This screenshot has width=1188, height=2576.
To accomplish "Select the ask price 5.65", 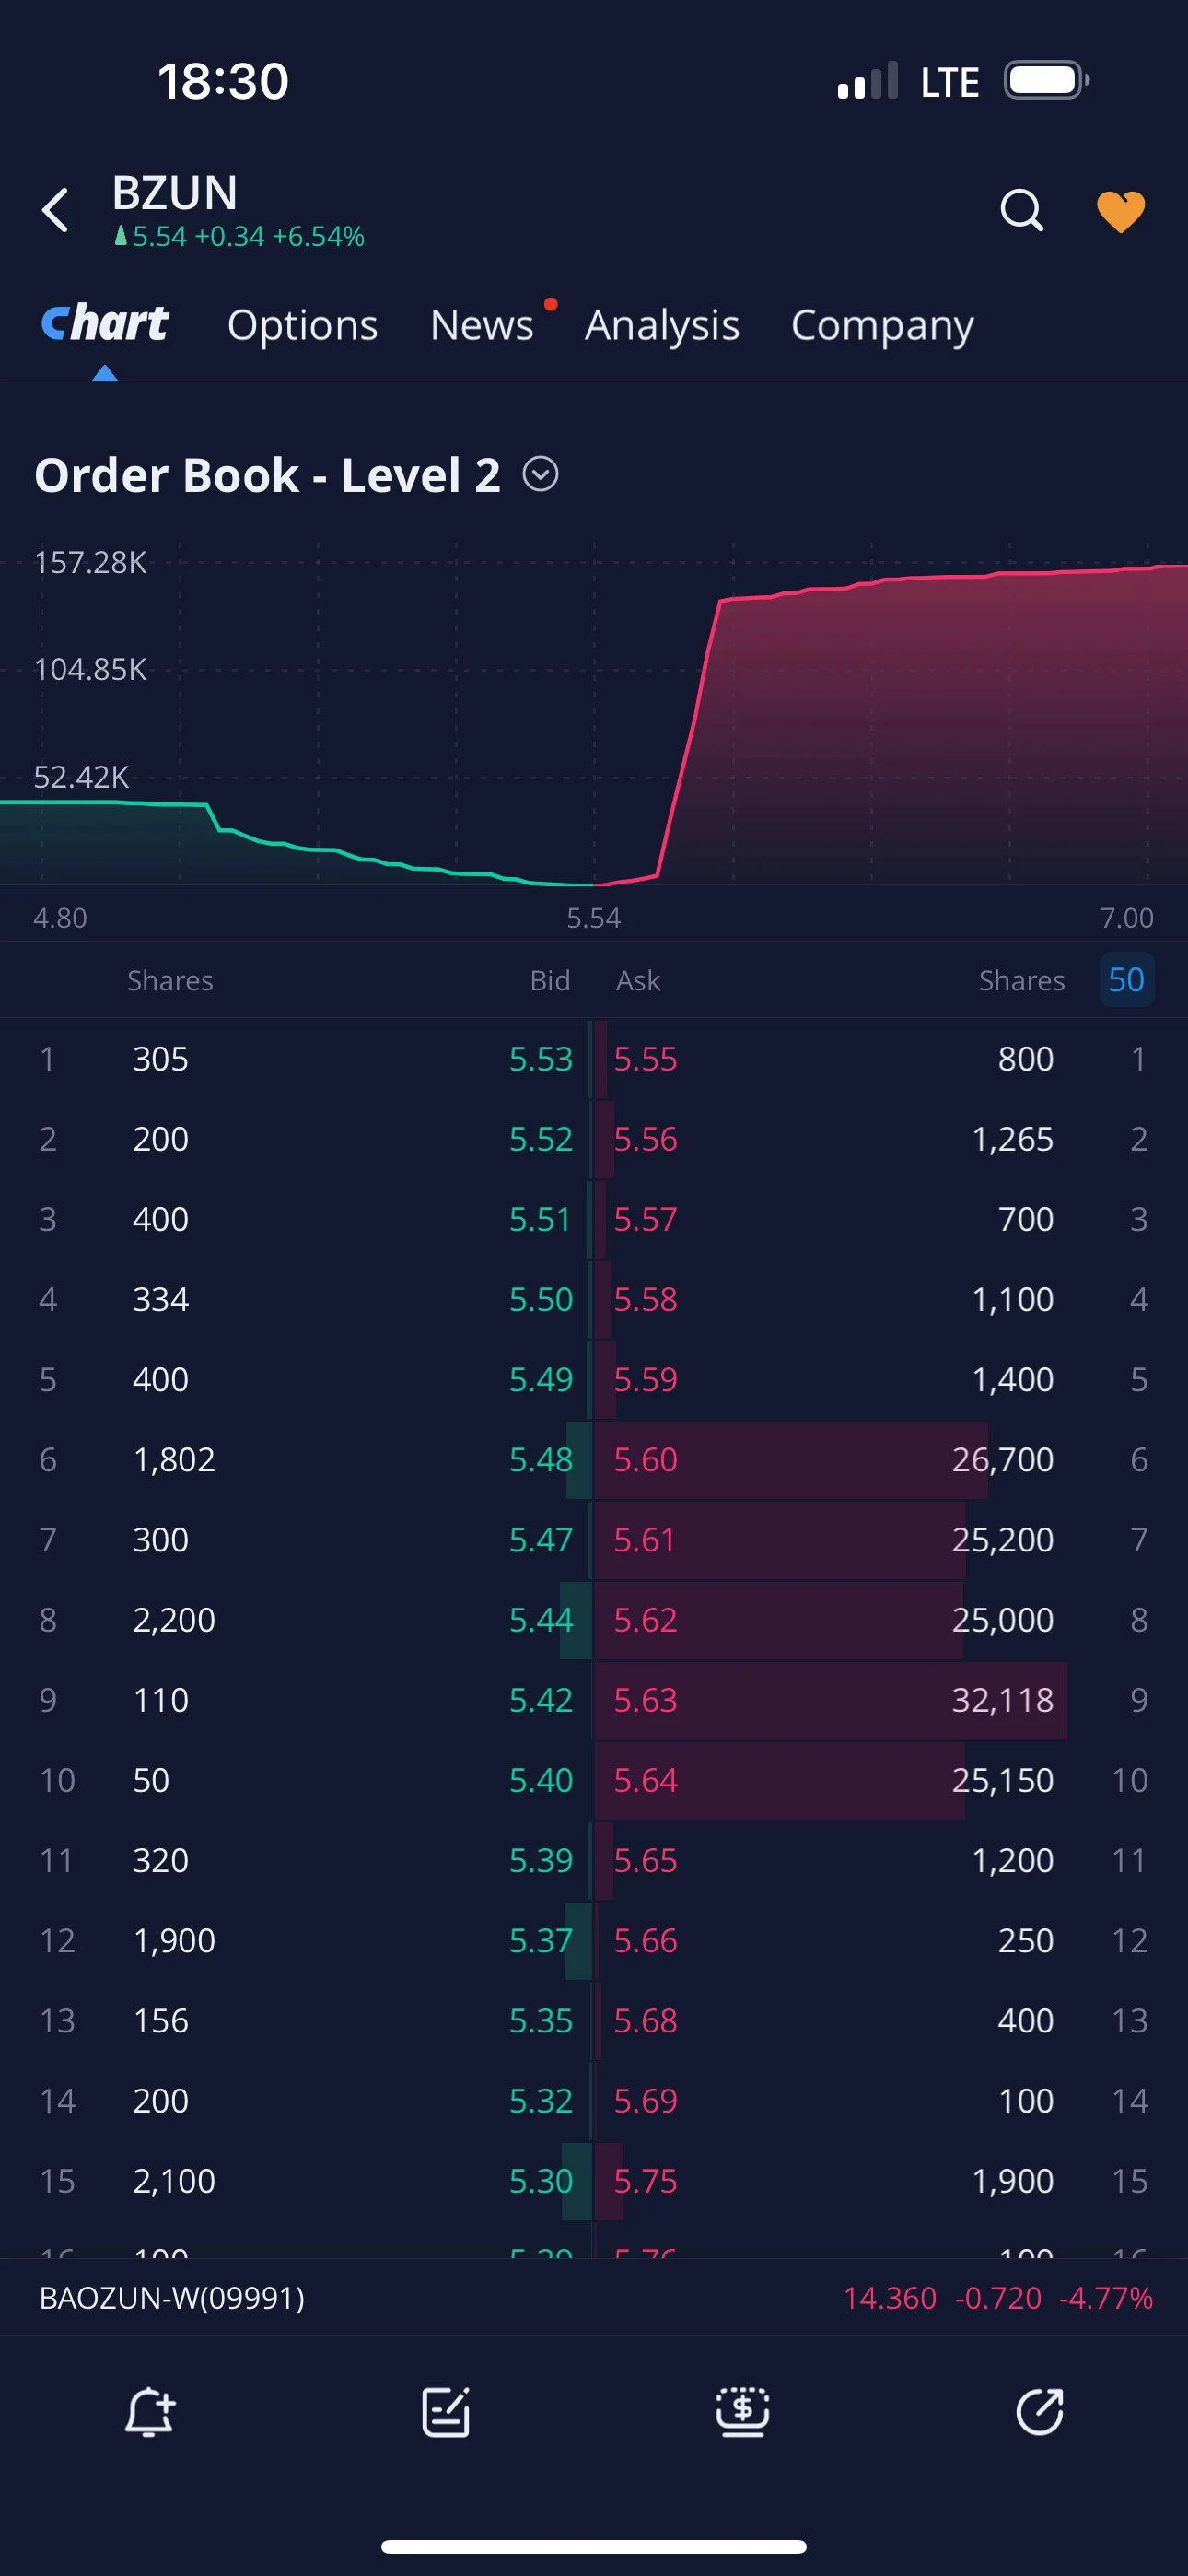I will (645, 1859).
